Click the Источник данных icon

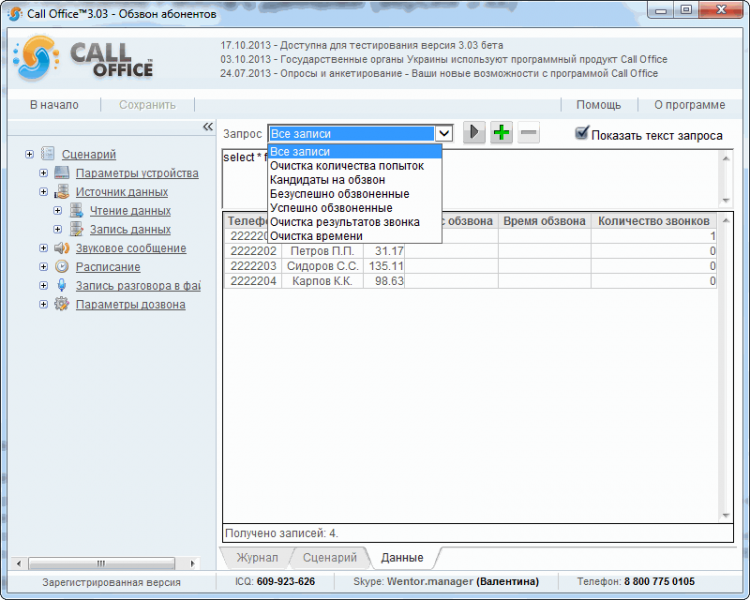point(62,191)
